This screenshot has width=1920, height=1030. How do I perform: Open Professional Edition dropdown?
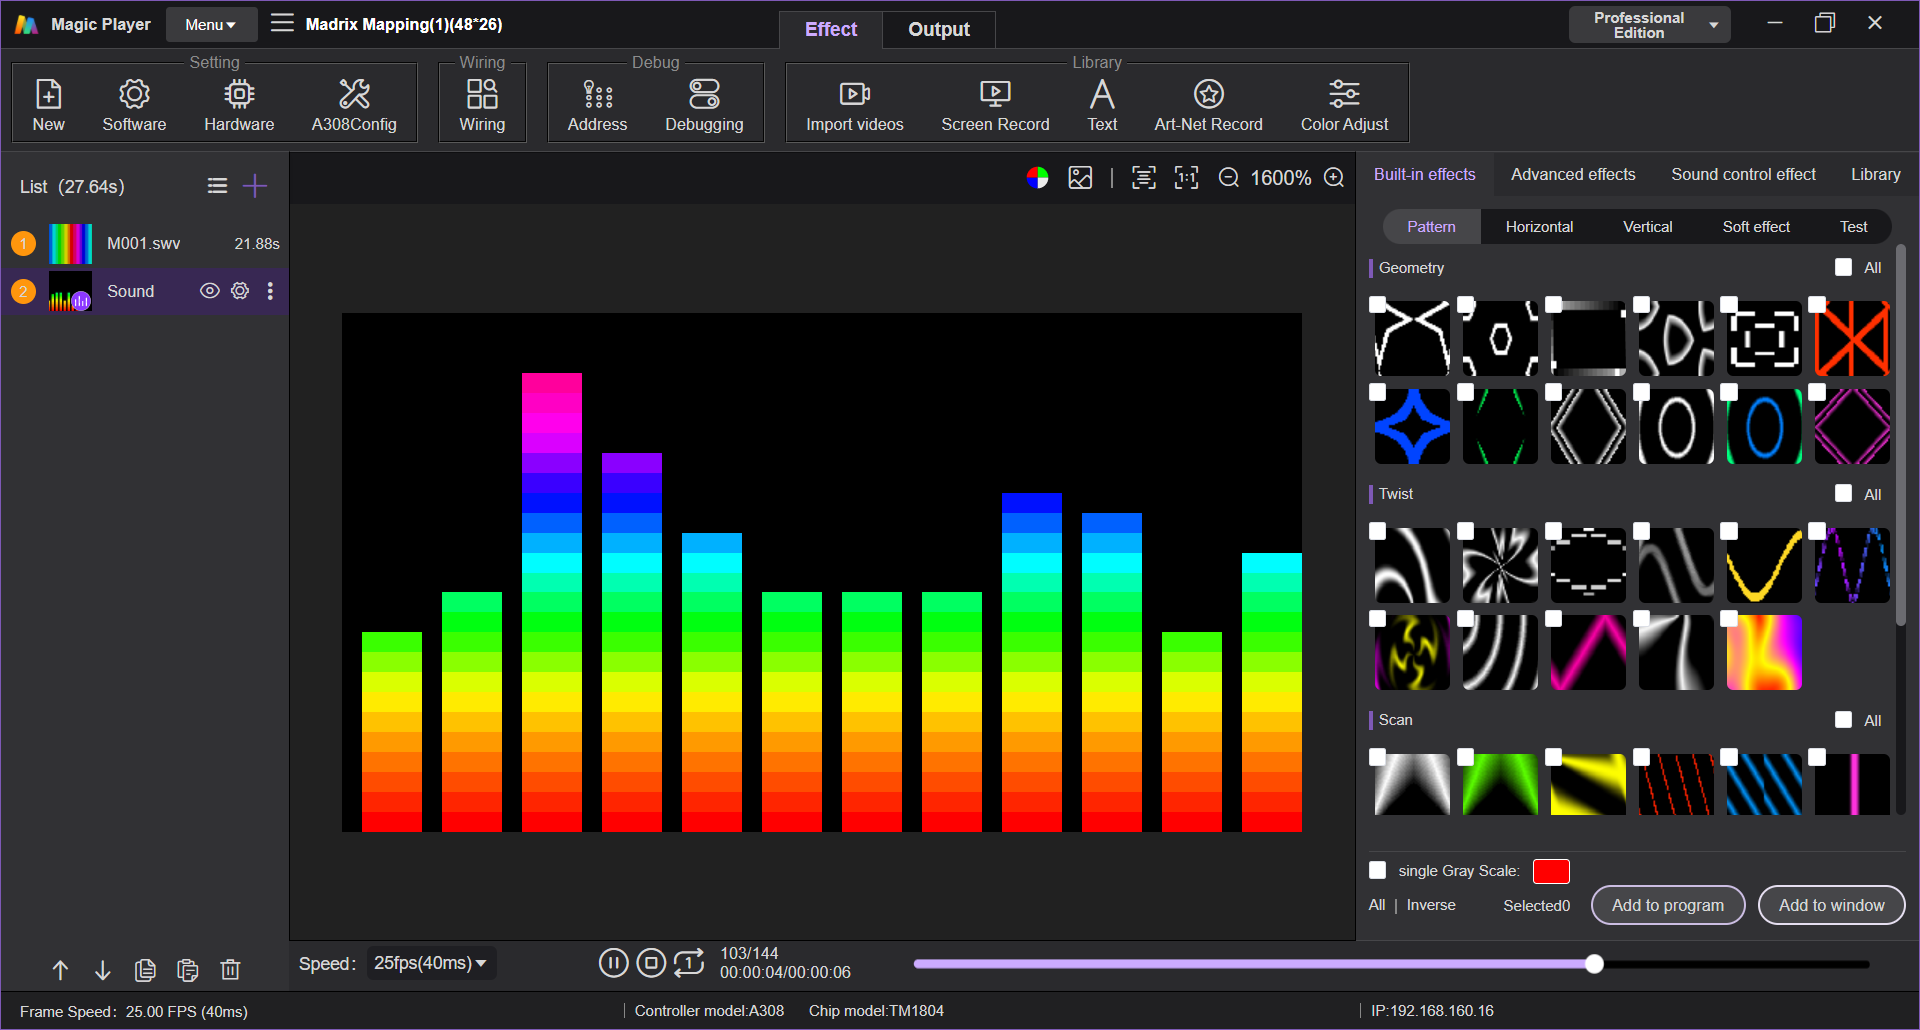pyautogui.click(x=1649, y=25)
